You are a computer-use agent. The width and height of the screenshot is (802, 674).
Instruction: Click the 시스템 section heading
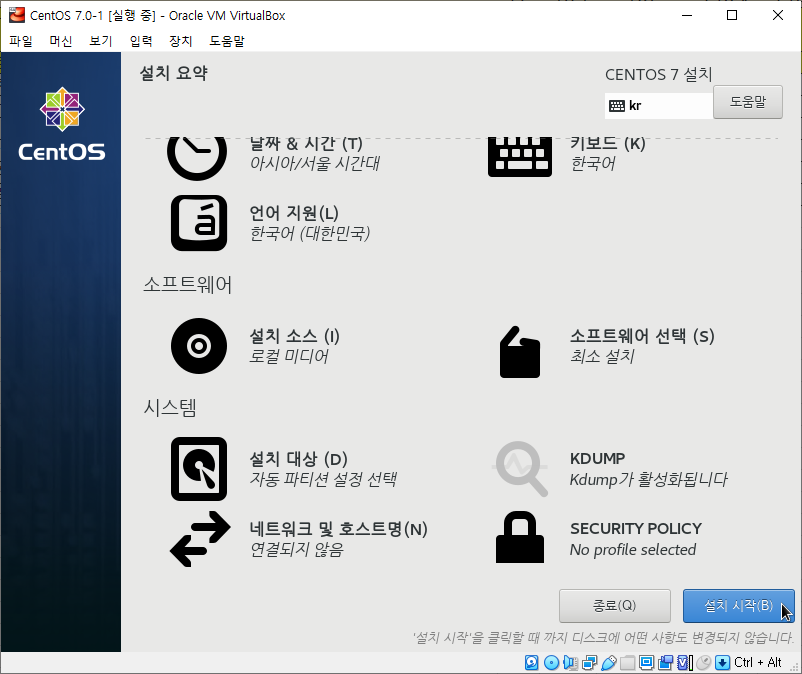[x=170, y=408]
